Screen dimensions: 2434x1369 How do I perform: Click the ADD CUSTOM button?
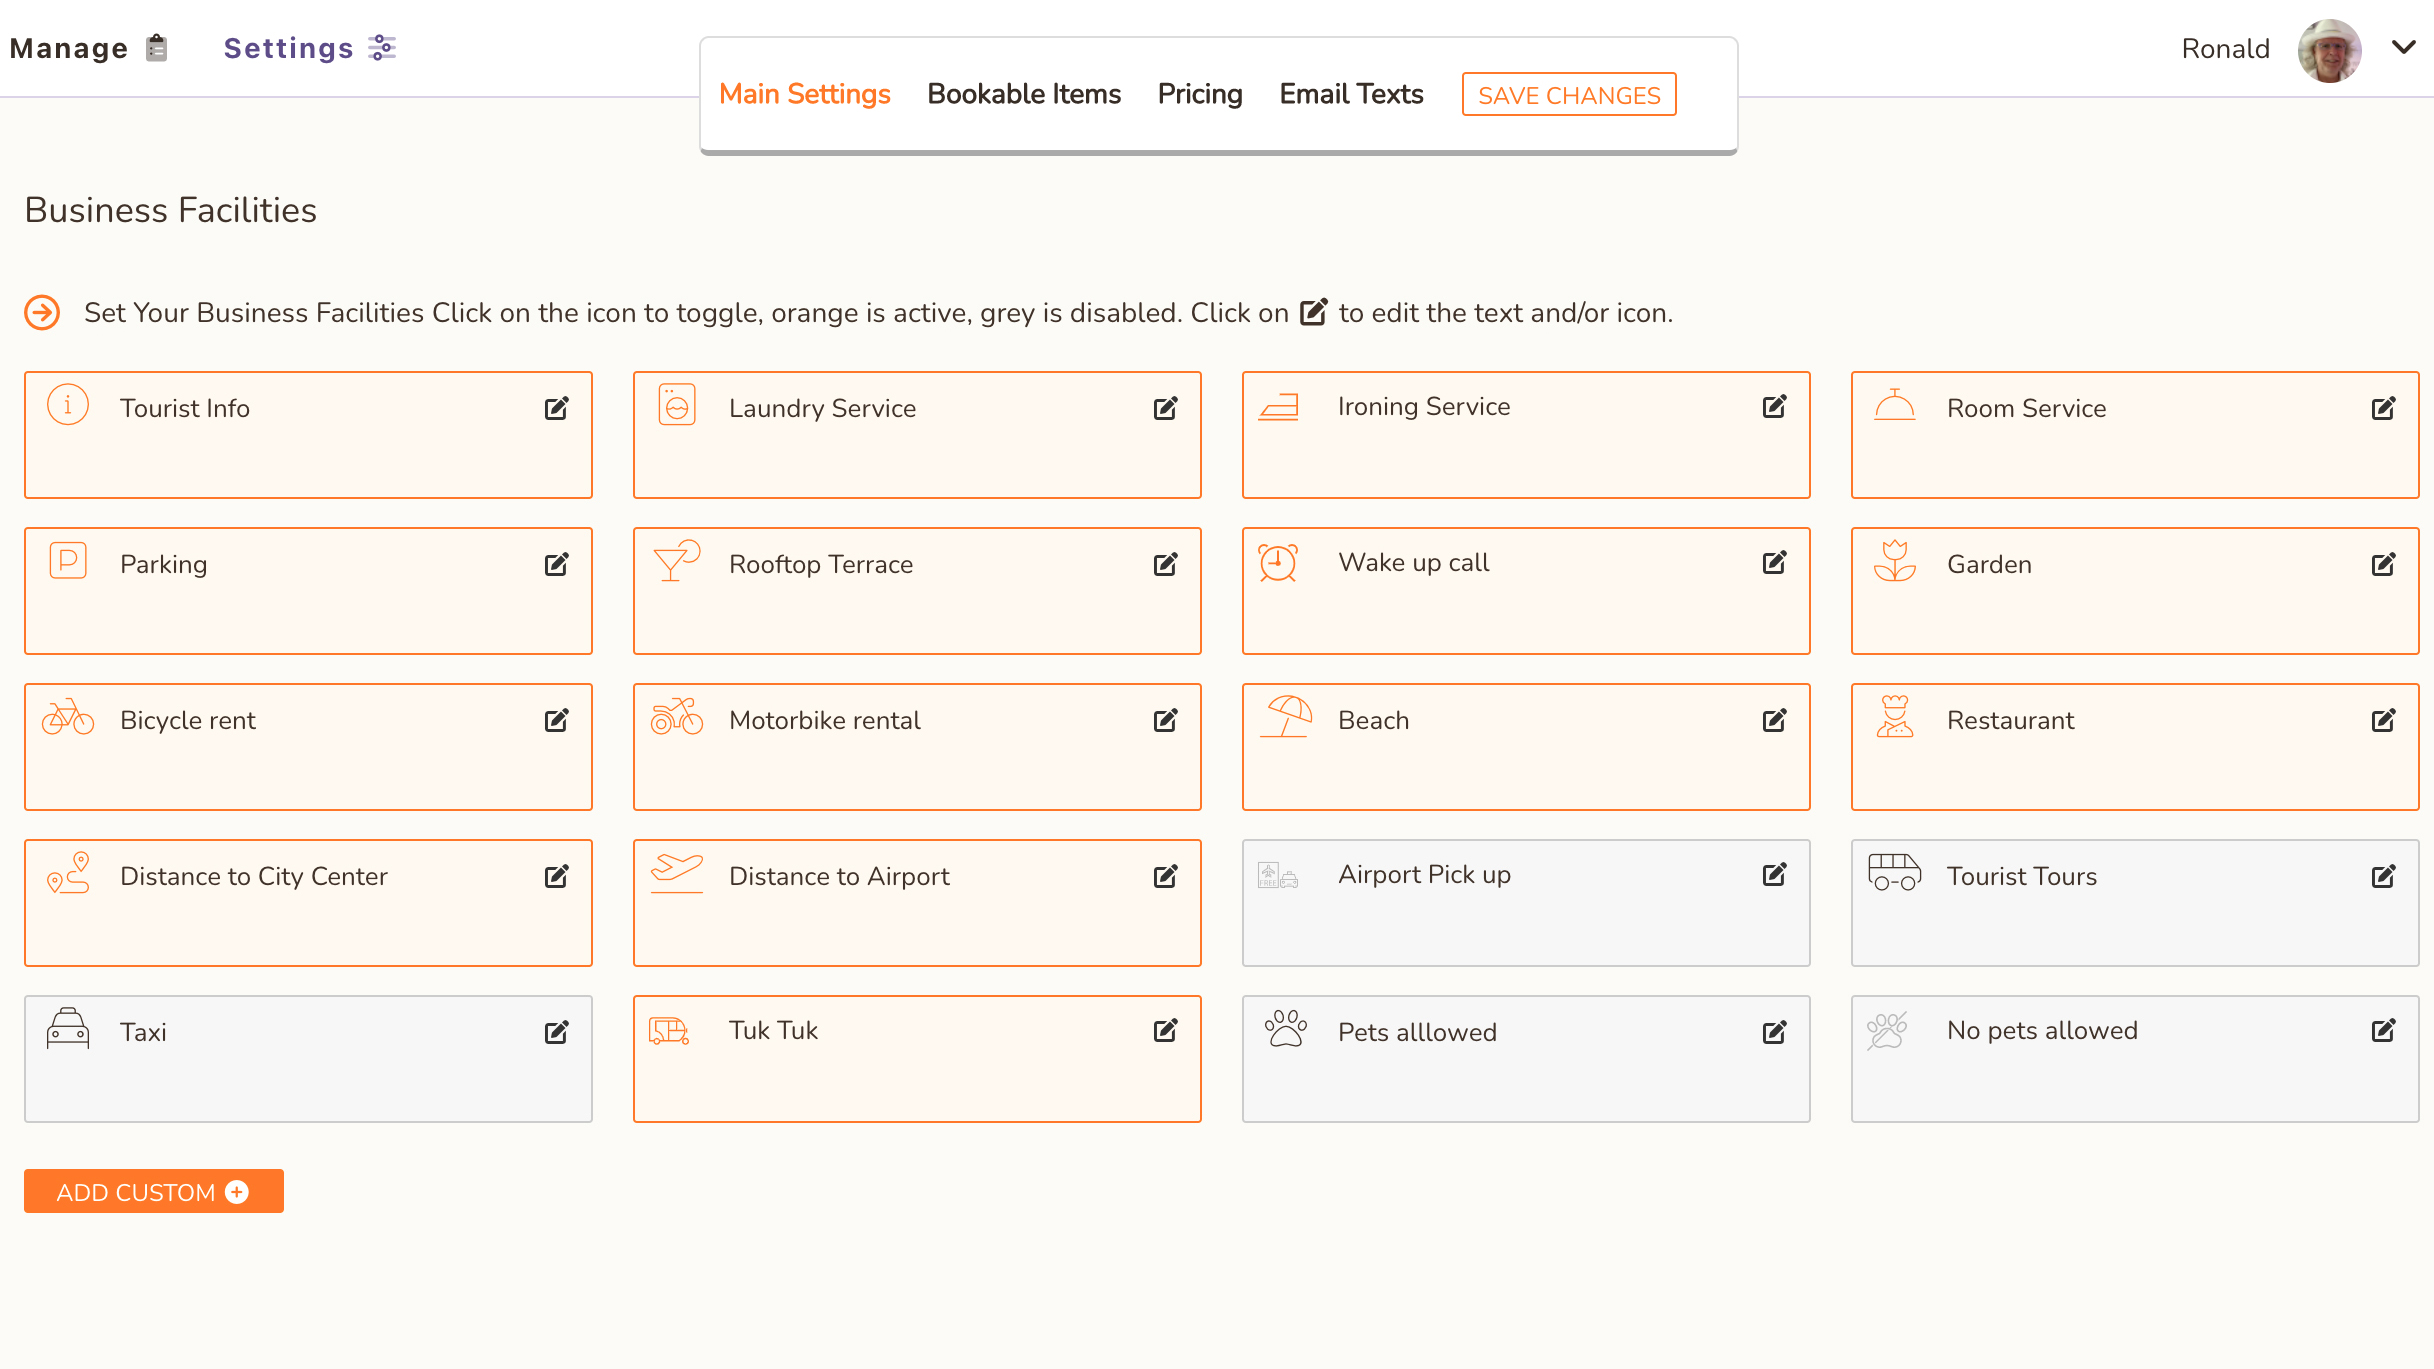pos(154,1192)
